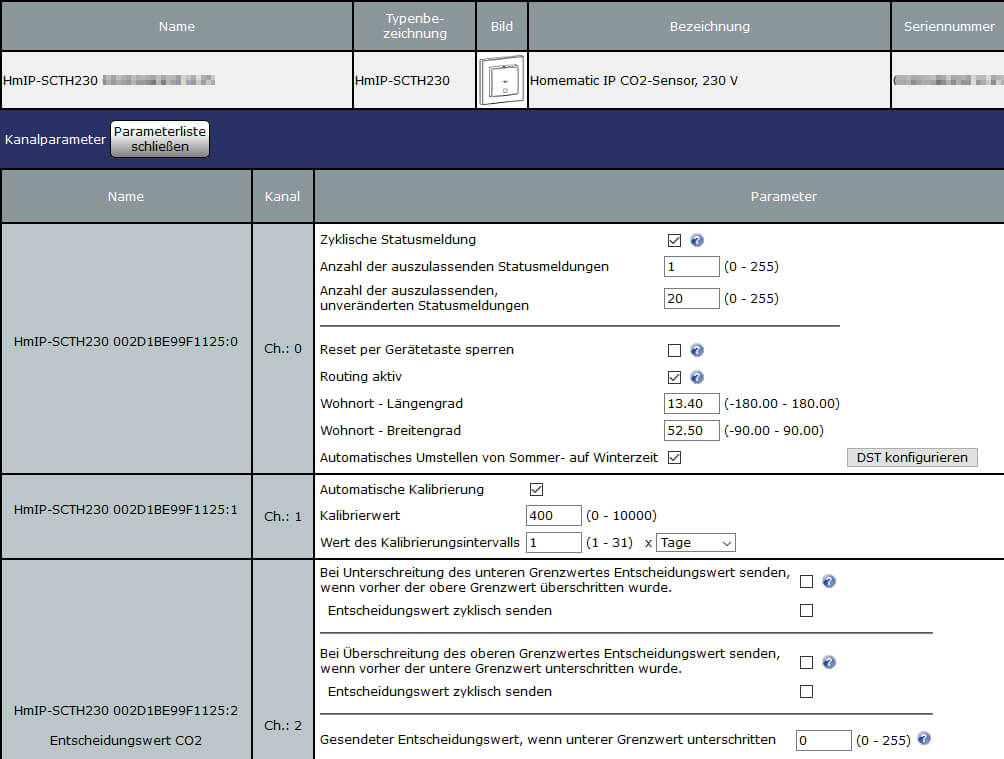Click Anzahl der auszulassenden Statusmeldungen field

[692, 266]
